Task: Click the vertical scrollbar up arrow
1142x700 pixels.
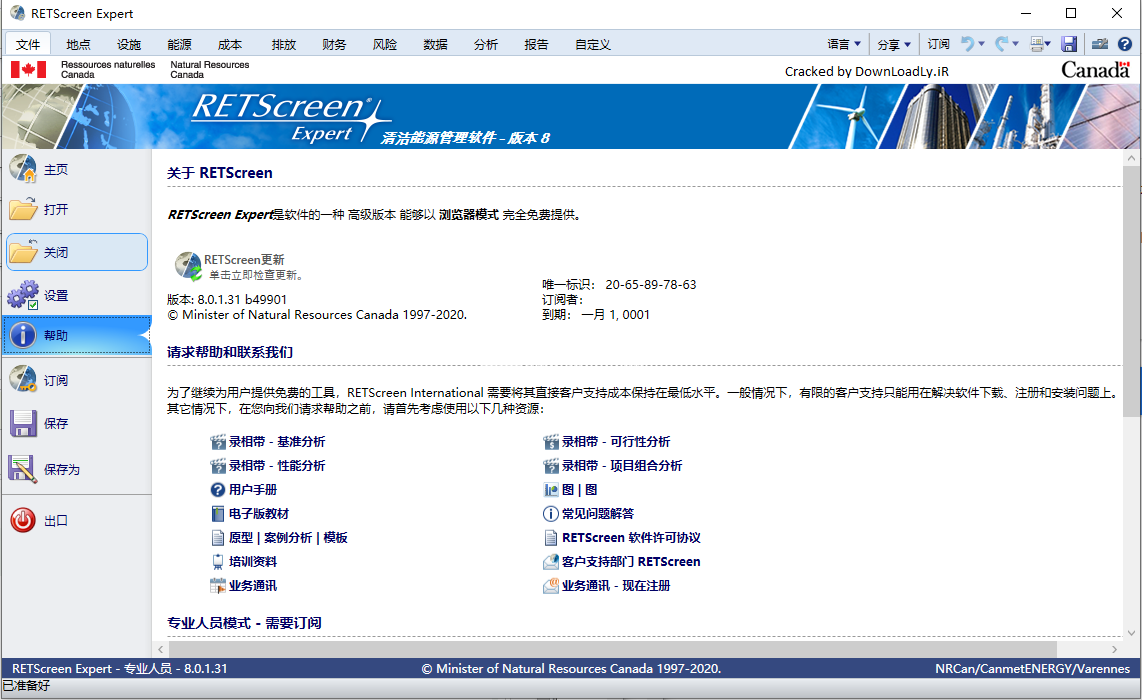Action: click(1131, 157)
